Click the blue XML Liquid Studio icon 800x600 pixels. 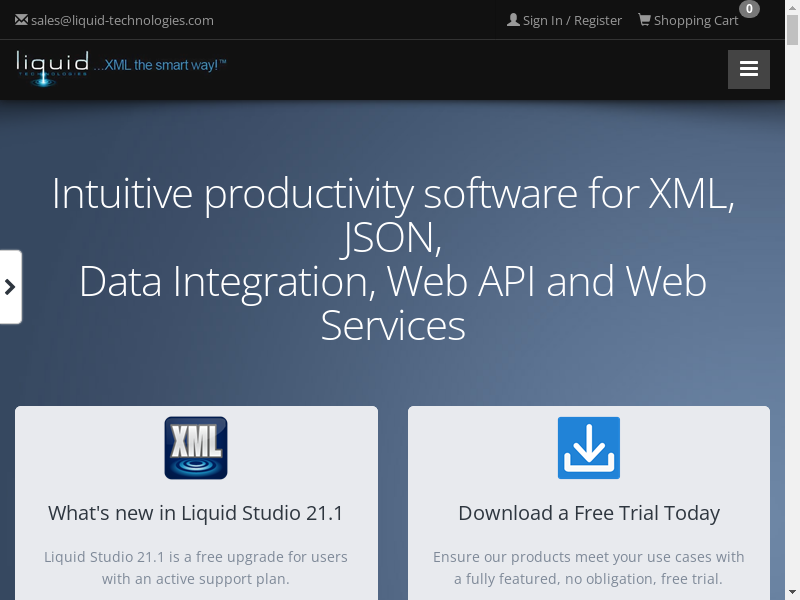196,448
